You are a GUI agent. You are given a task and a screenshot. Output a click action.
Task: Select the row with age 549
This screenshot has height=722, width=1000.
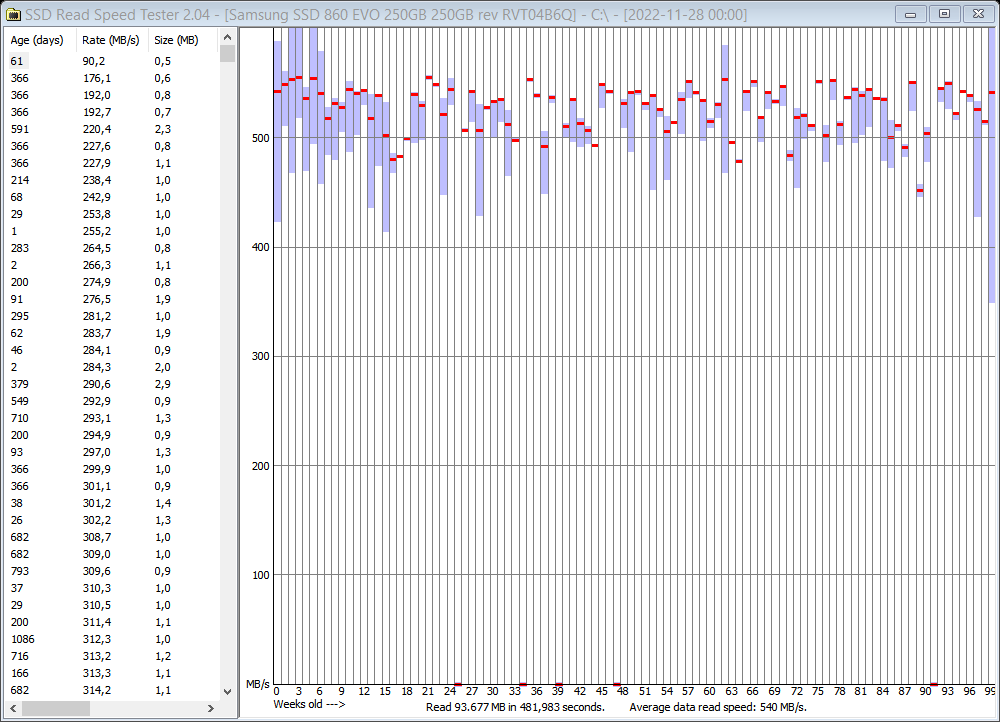tap(112, 401)
